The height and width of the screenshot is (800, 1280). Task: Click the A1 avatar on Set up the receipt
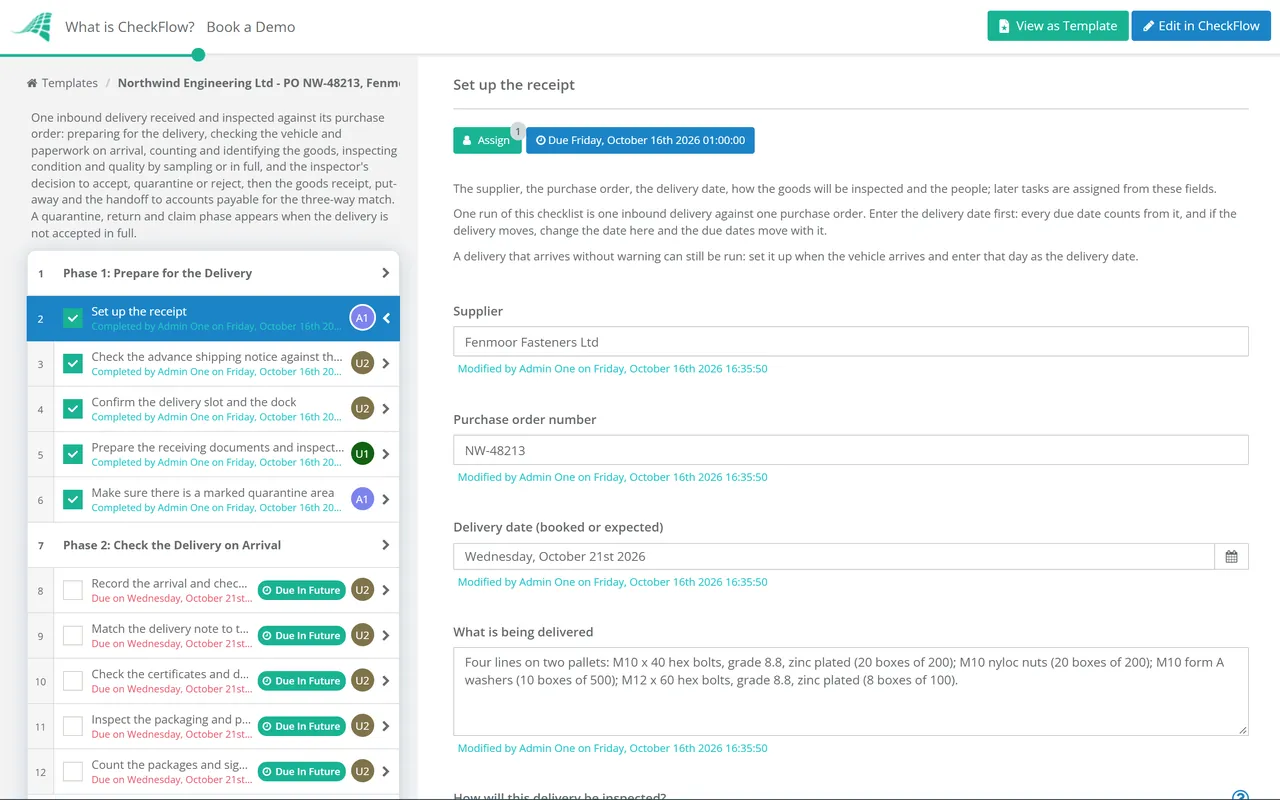click(362, 318)
